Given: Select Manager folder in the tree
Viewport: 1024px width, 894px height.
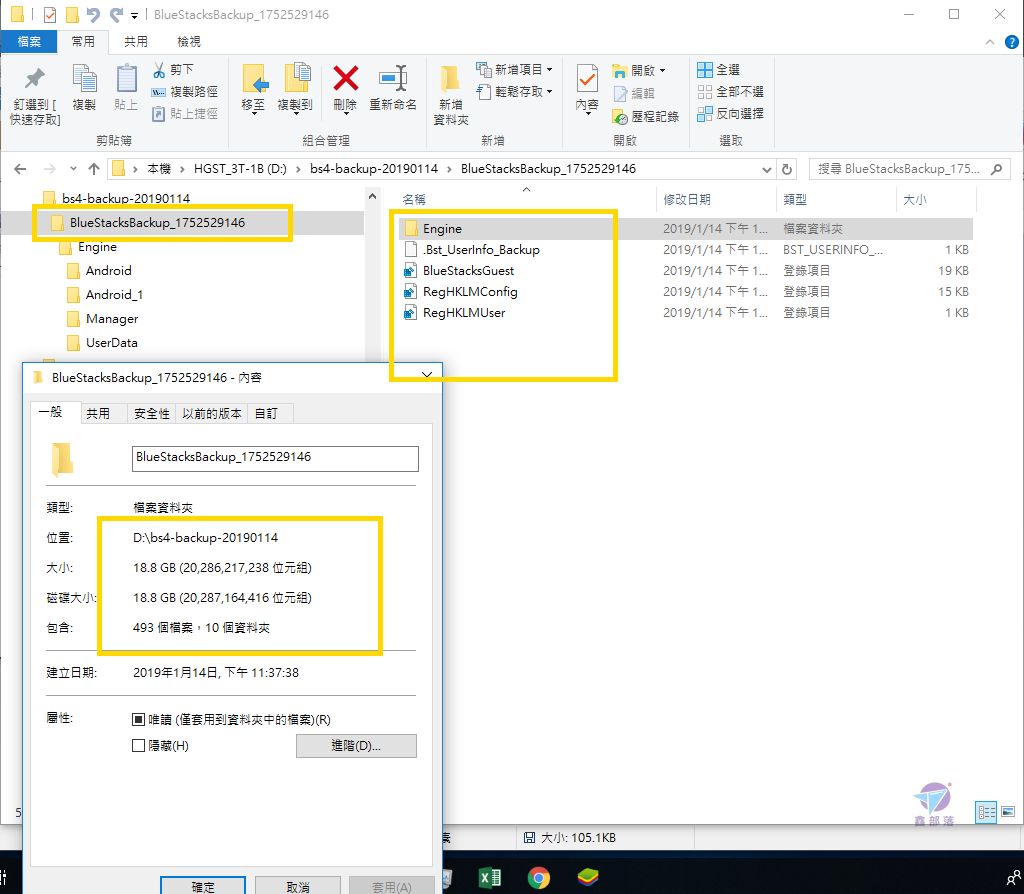Looking at the screenshot, I should (112, 319).
